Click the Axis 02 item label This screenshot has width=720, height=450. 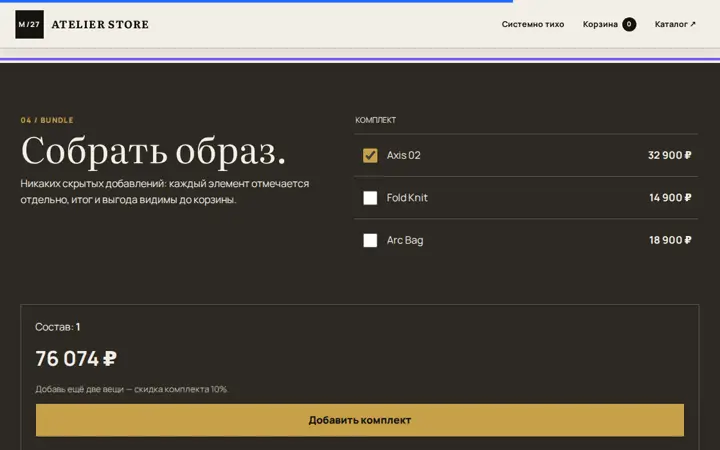403,155
